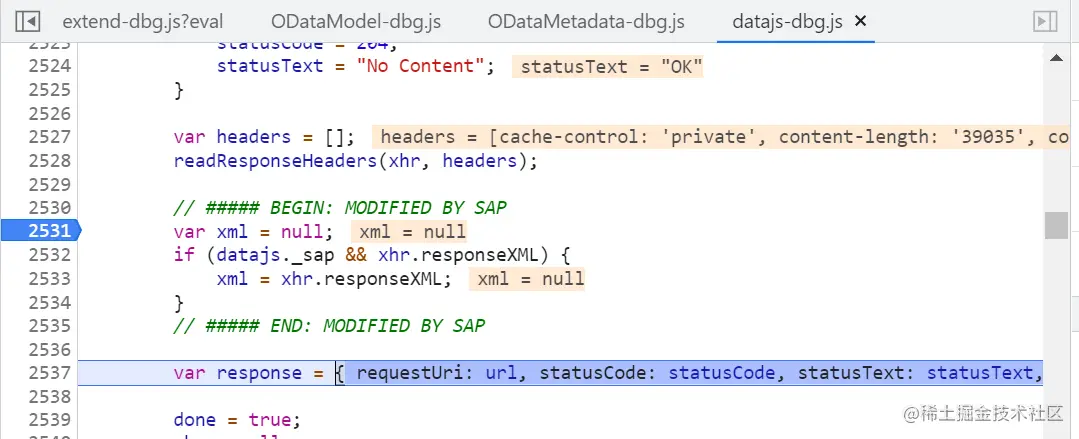Switch to extend-dbg.js?eval tab

coord(142,21)
